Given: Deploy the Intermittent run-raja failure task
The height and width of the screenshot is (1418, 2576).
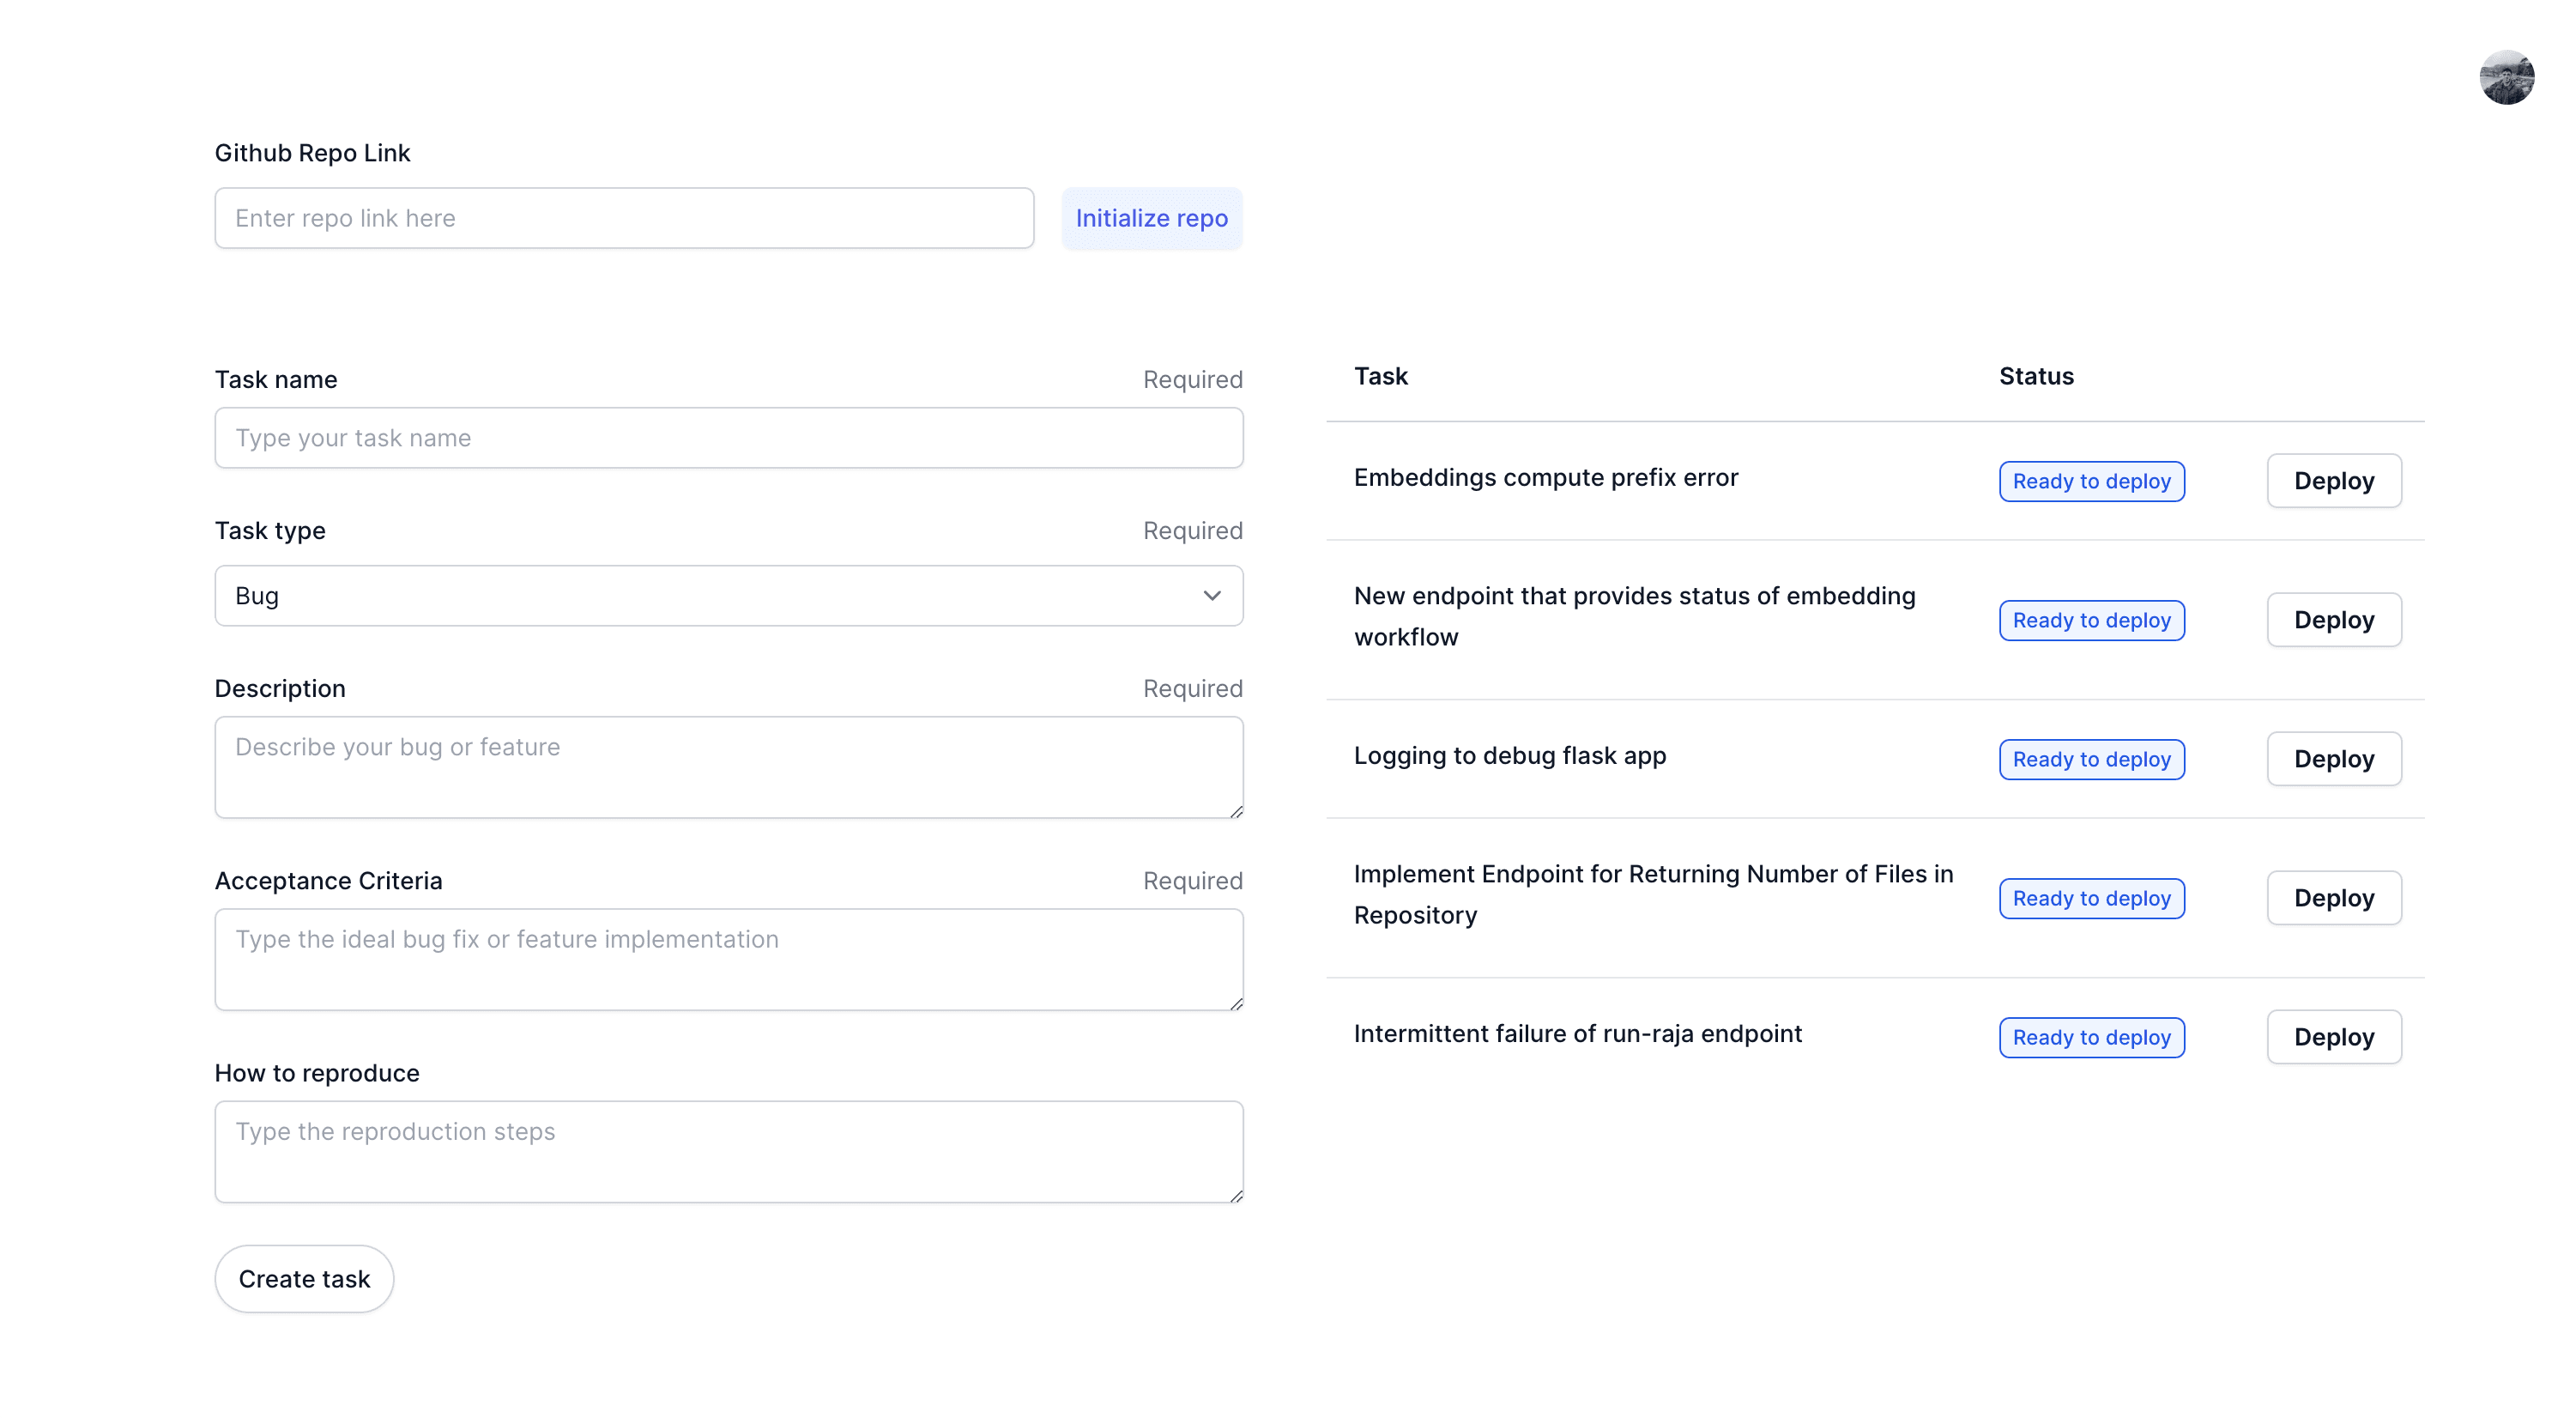Looking at the screenshot, I should [x=2333, y=1037].
